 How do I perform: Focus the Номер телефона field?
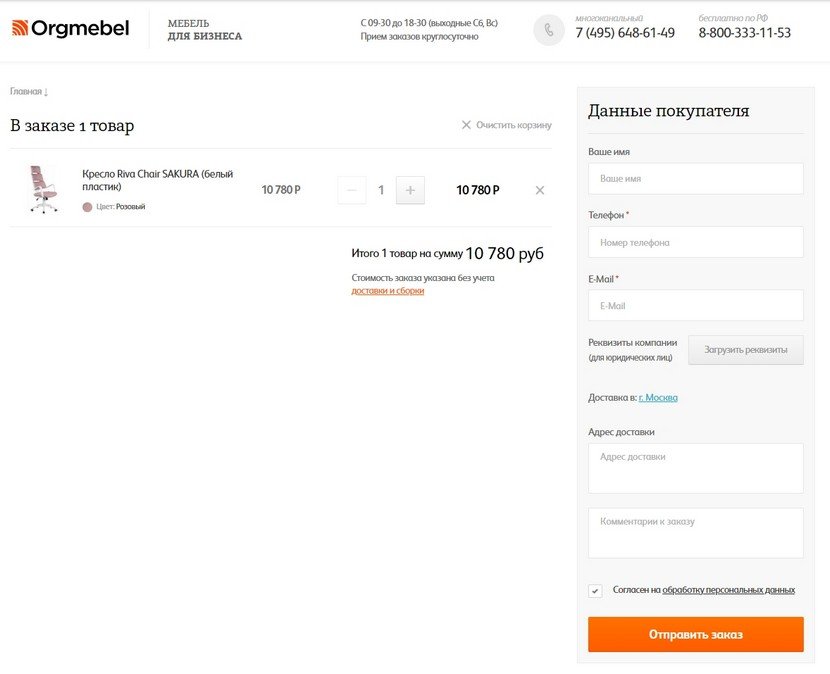pyautogui.click(x=696, y=242)
